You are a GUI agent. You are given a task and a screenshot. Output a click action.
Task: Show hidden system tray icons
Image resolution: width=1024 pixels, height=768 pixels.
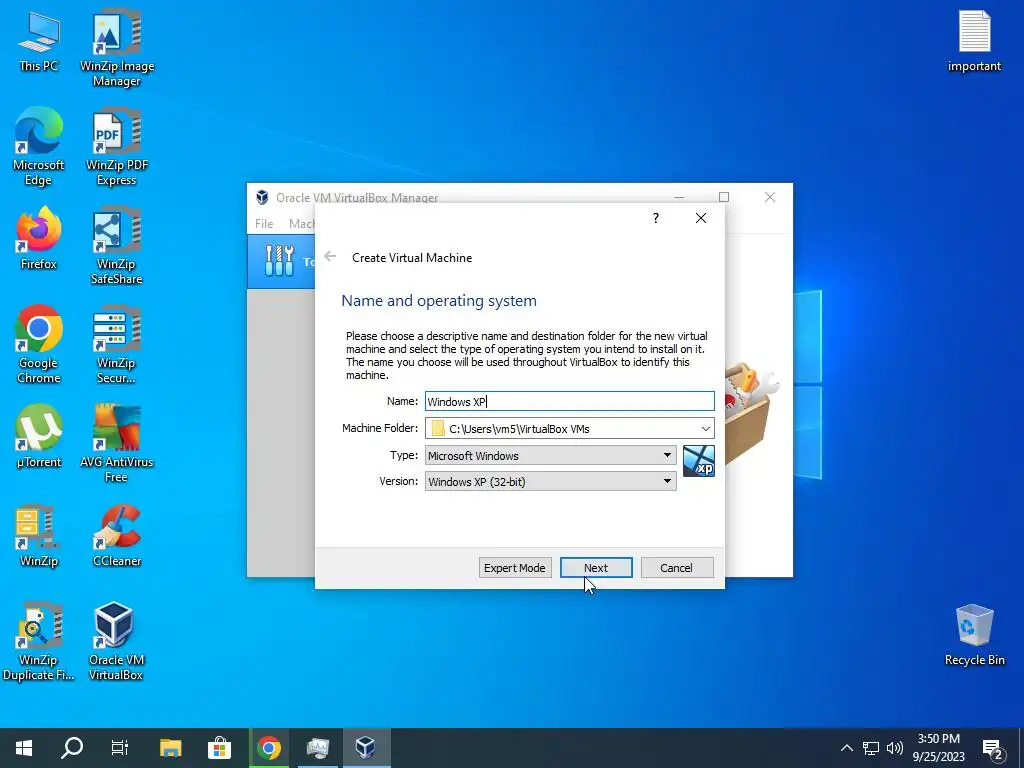tap(846, 748)
